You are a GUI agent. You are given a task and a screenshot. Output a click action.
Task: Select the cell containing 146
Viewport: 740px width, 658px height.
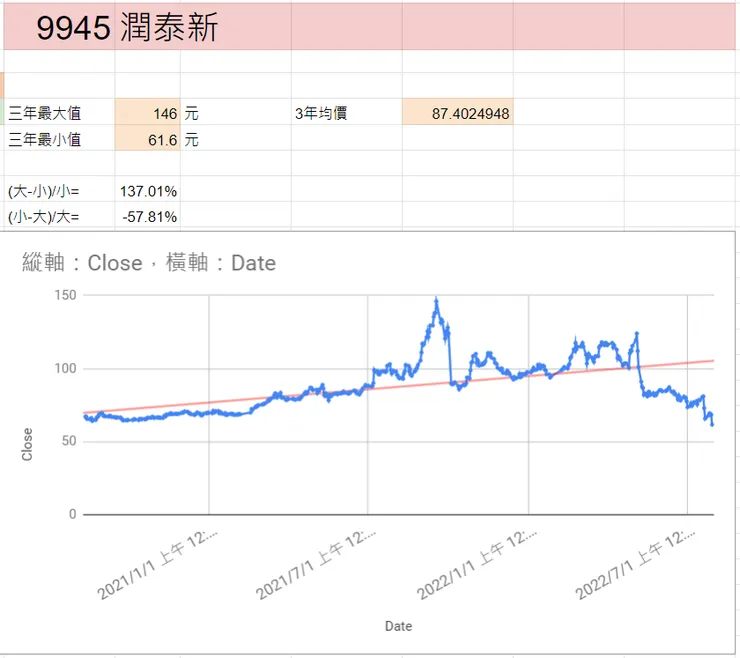(x=147, y=112)
